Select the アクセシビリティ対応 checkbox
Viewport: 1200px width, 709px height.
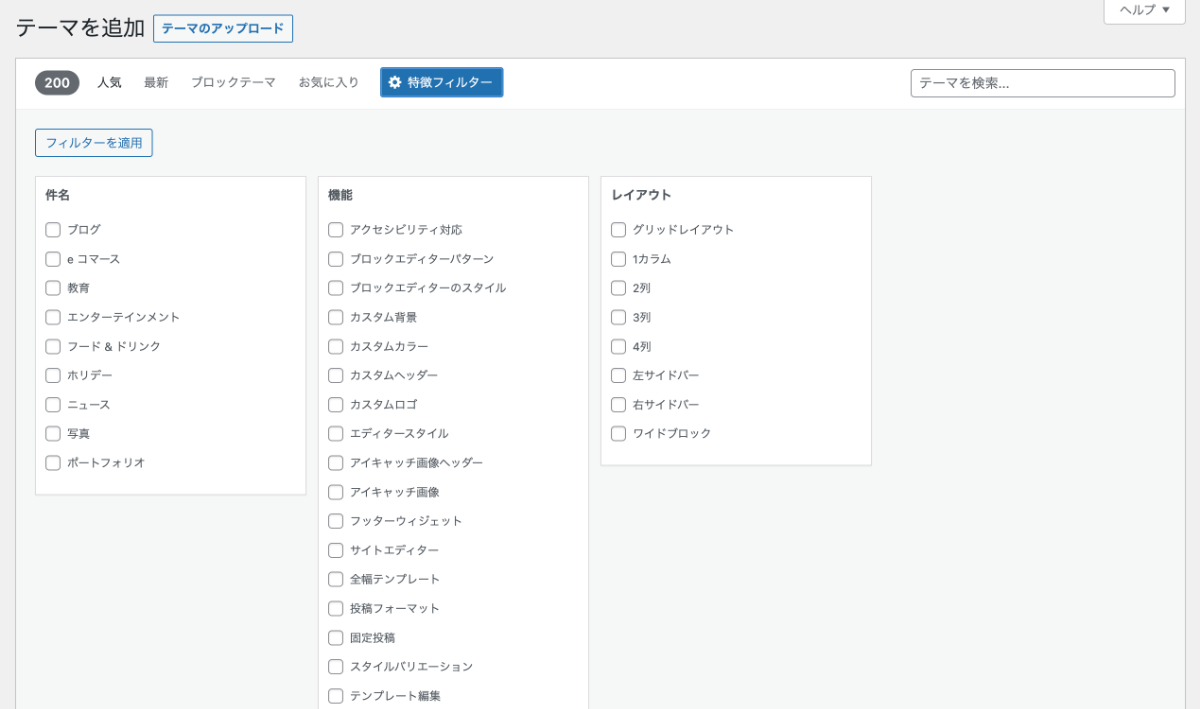tap(336, 230)
